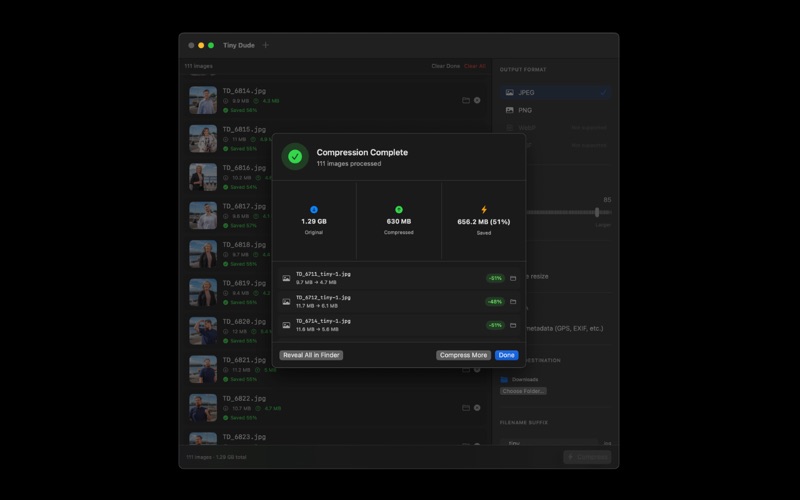Screen dimensions: 800x500
Task: Show TD_6822.jpg in folder icon
Action: coord(466,408)
